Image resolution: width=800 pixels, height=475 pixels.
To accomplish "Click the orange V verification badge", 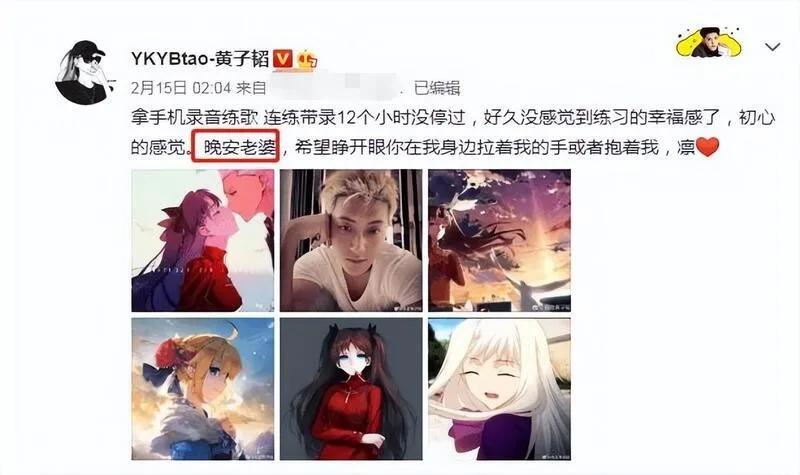I will 283,59.
